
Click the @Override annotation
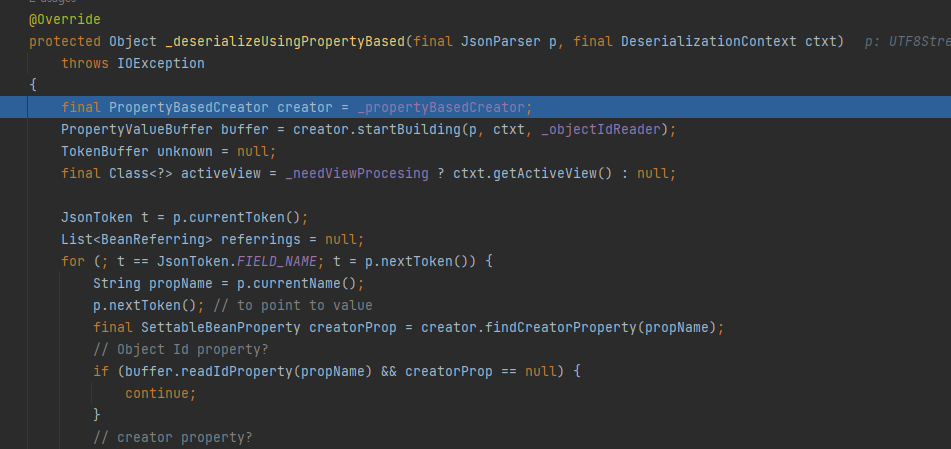(x=64, y=19)
